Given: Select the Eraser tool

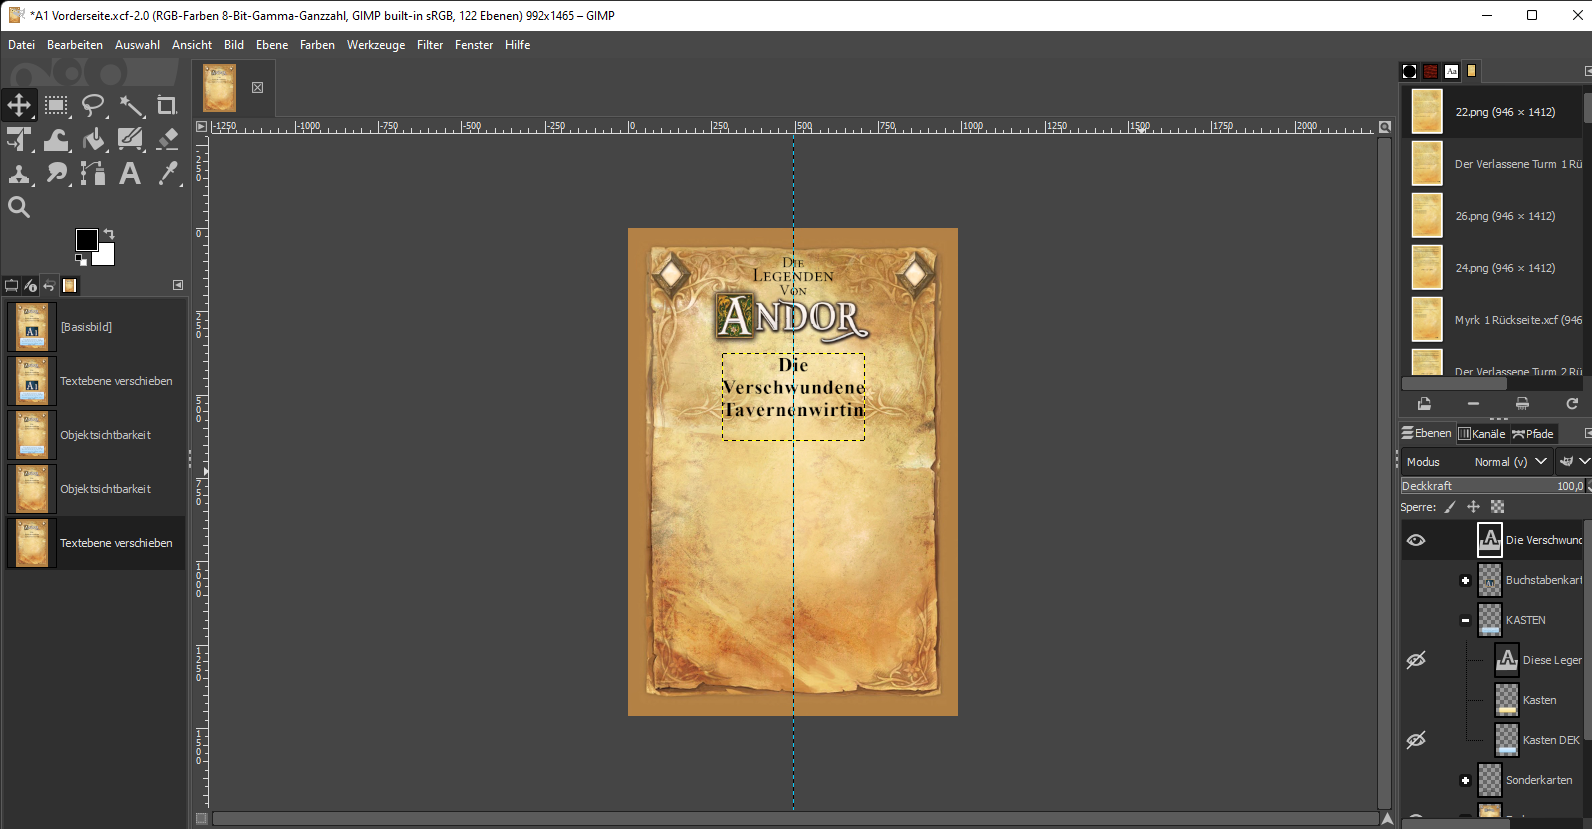Looking at the screenshot, I should pyautogui.click(x=167, y=139).
